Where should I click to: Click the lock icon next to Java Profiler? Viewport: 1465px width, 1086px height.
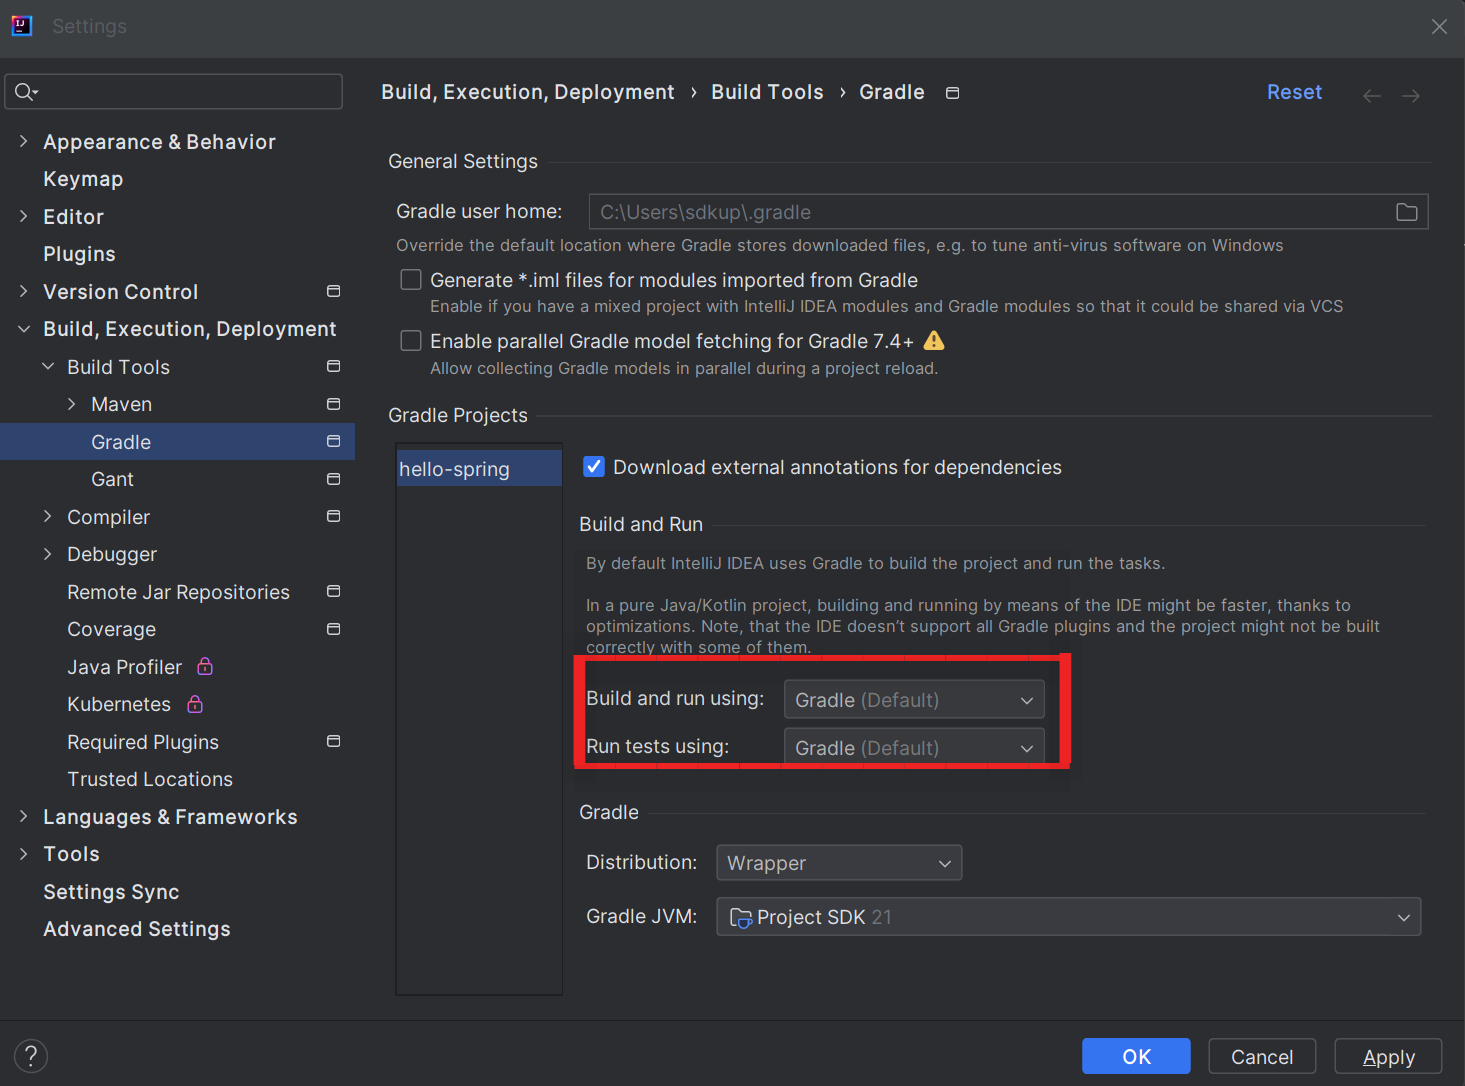point(205,666)
